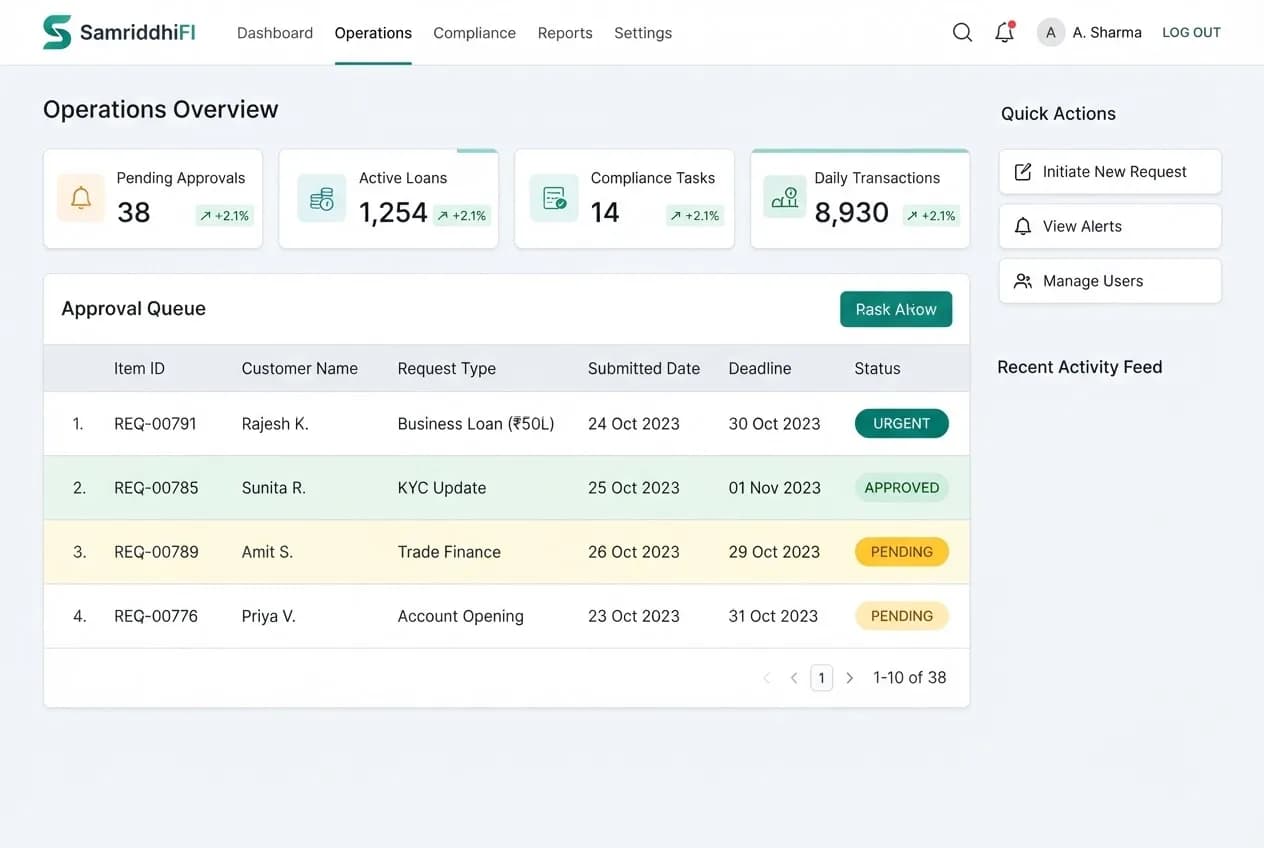The image size is (1264, 848).
Task: Click customer name Rajesh K.
Action: 275,424
